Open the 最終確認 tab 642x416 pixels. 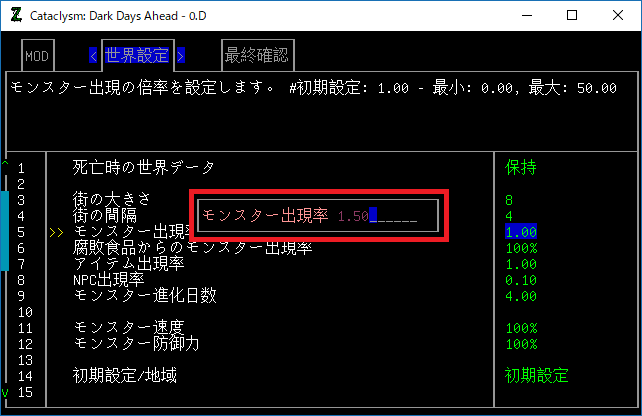click(x=258, y=55)
